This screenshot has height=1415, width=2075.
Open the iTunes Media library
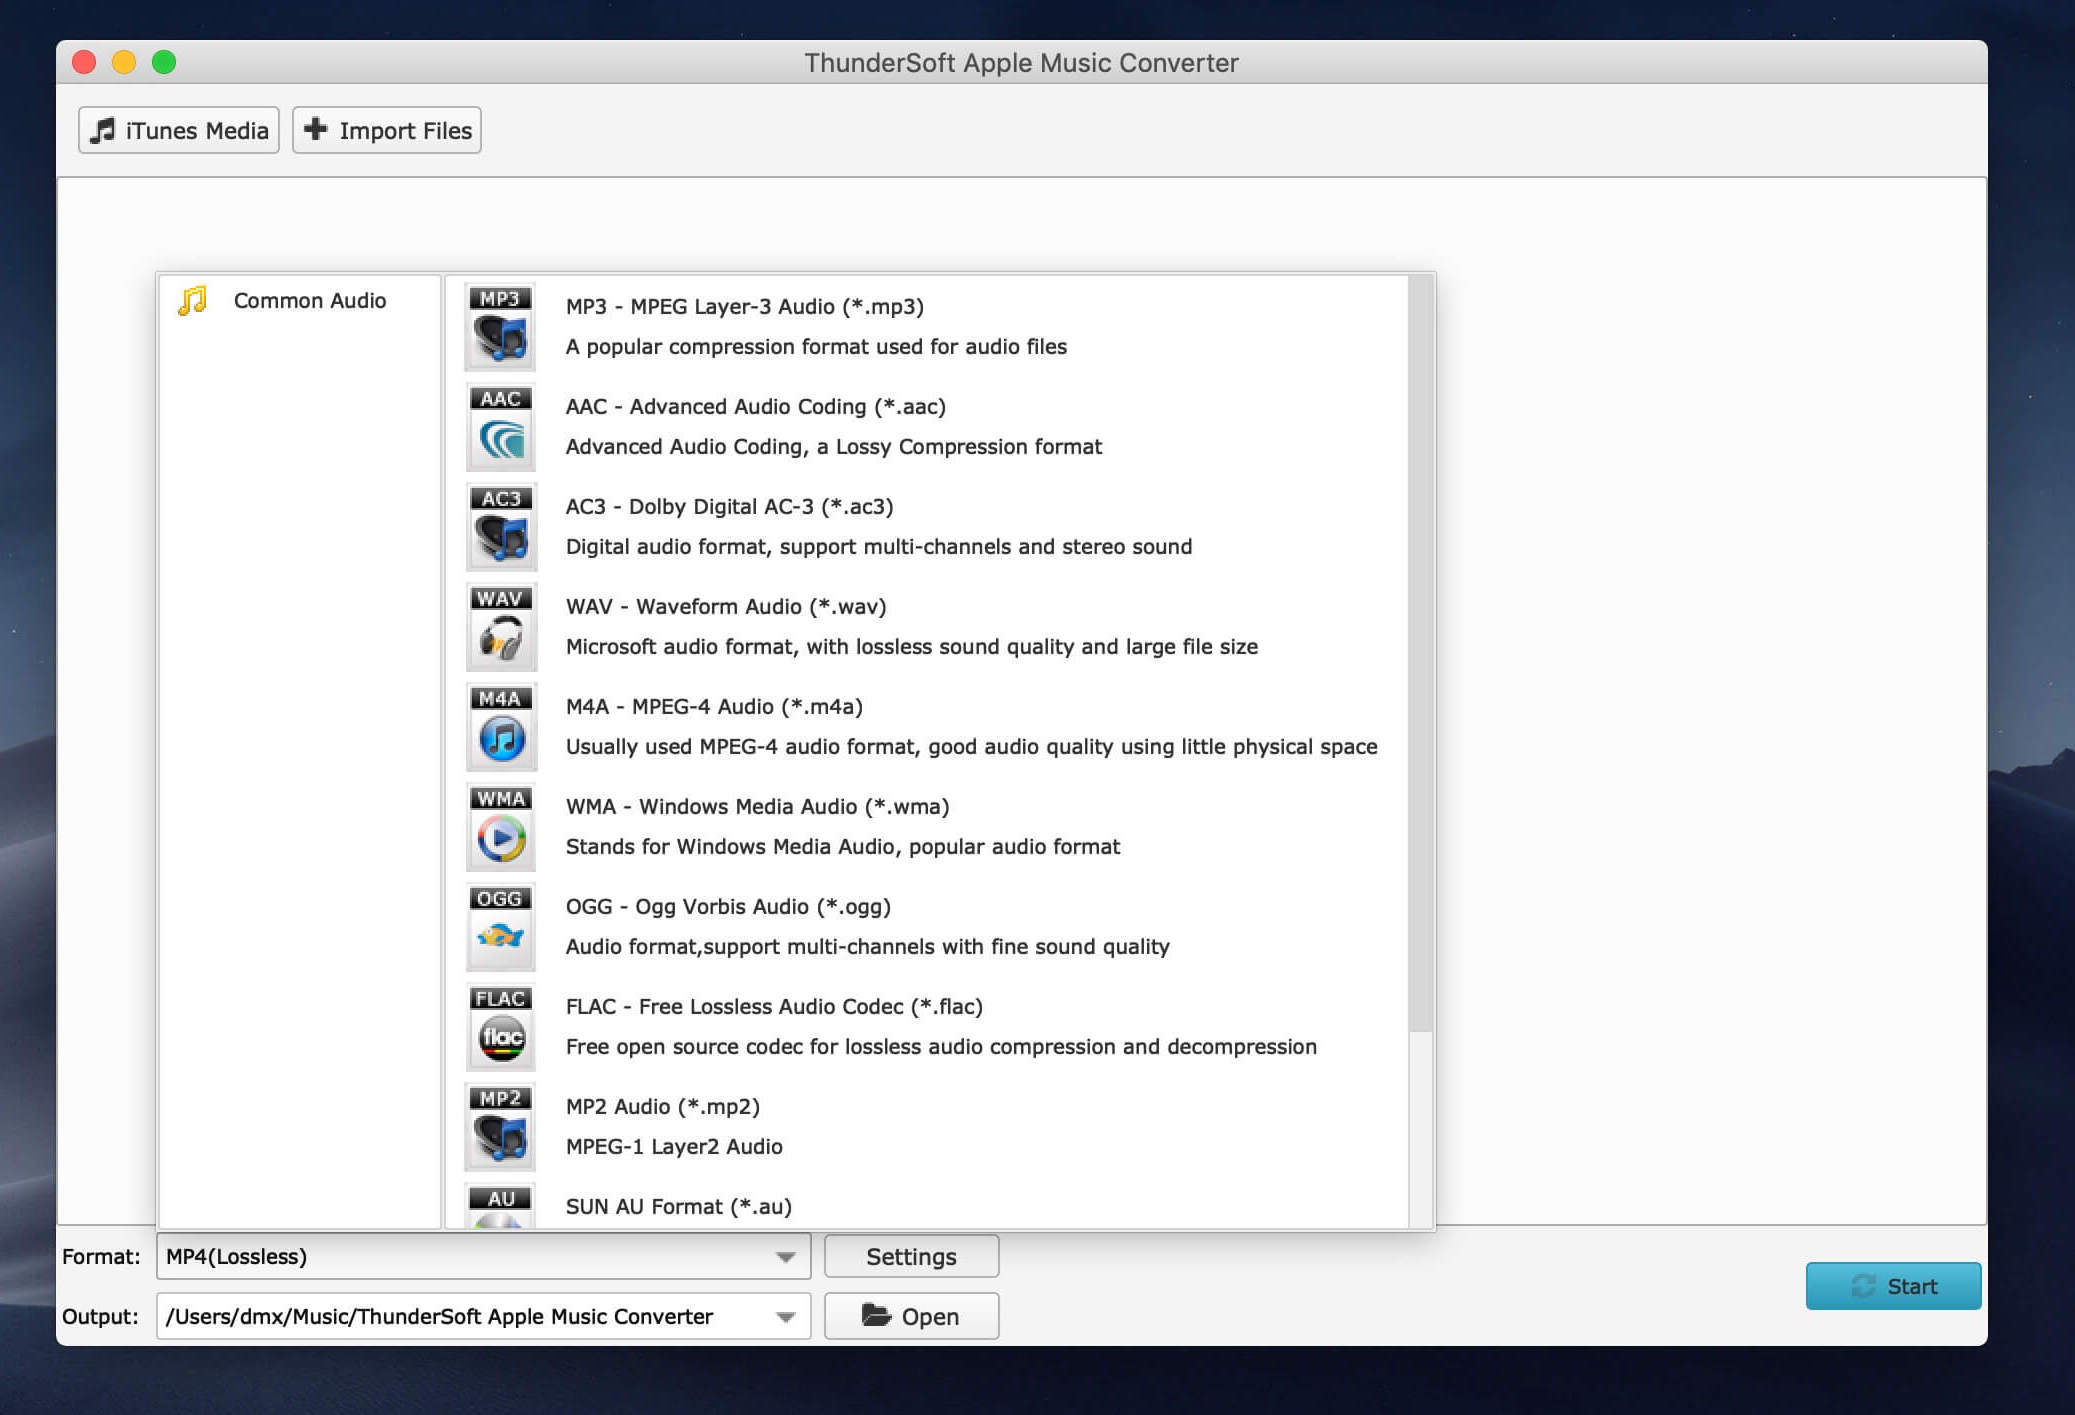179,130
